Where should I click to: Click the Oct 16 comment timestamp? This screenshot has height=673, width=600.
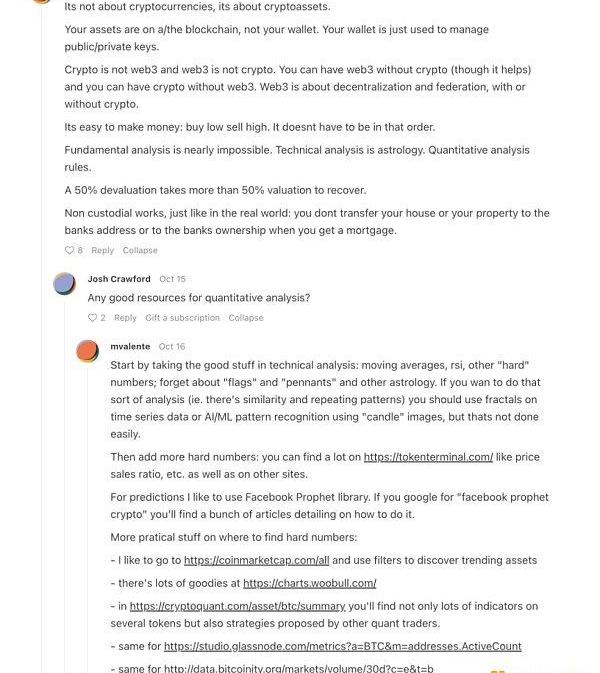click(x=172, y=346)
